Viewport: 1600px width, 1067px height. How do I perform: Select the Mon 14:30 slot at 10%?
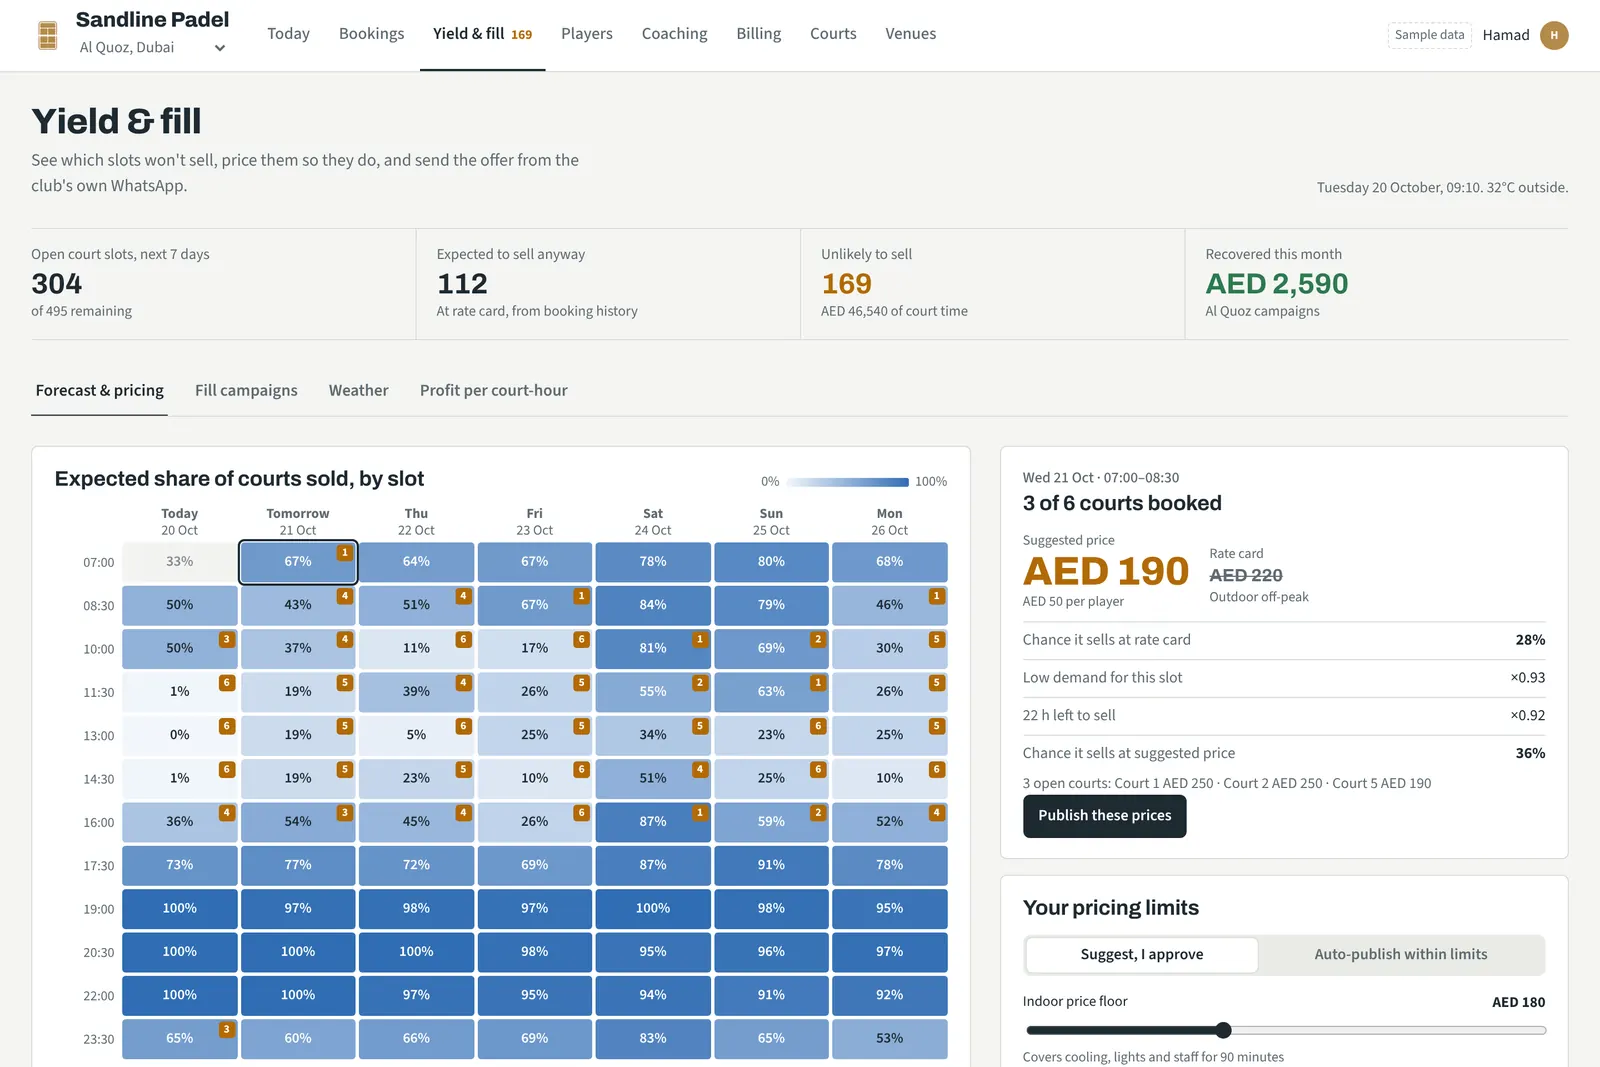[889, 779]
